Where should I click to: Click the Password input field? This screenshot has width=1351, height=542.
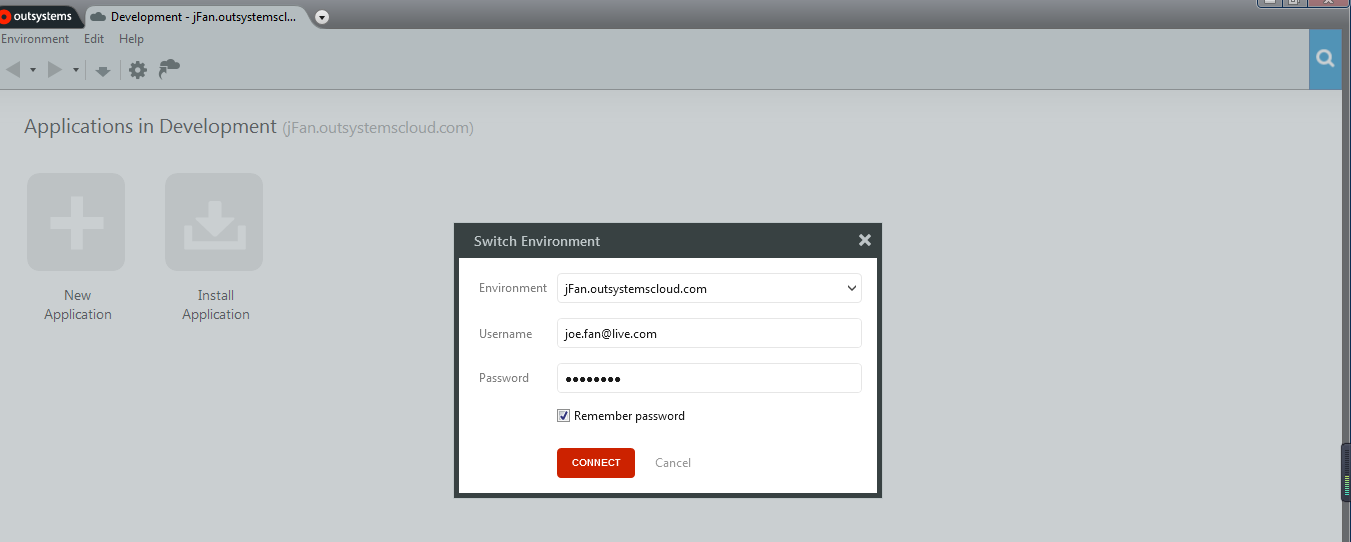pyautogui.click(x=709, y=378)
